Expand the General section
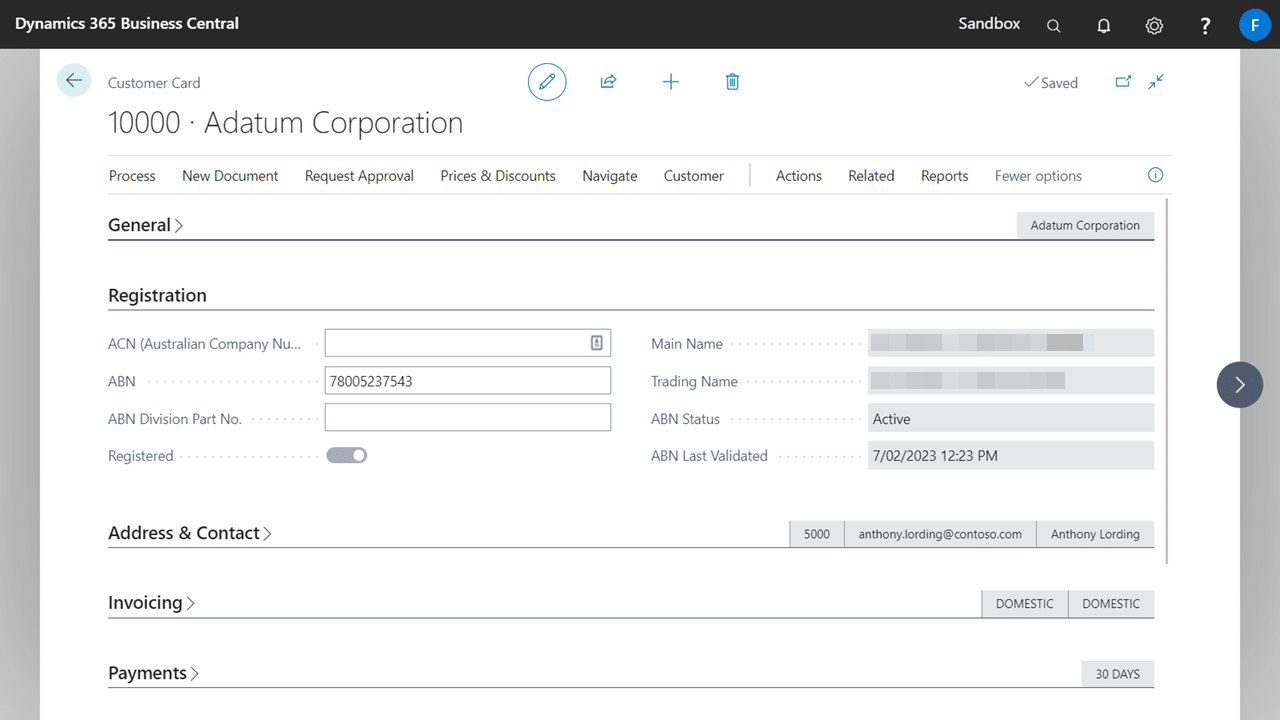1280x720 pixels. (145, 225)
